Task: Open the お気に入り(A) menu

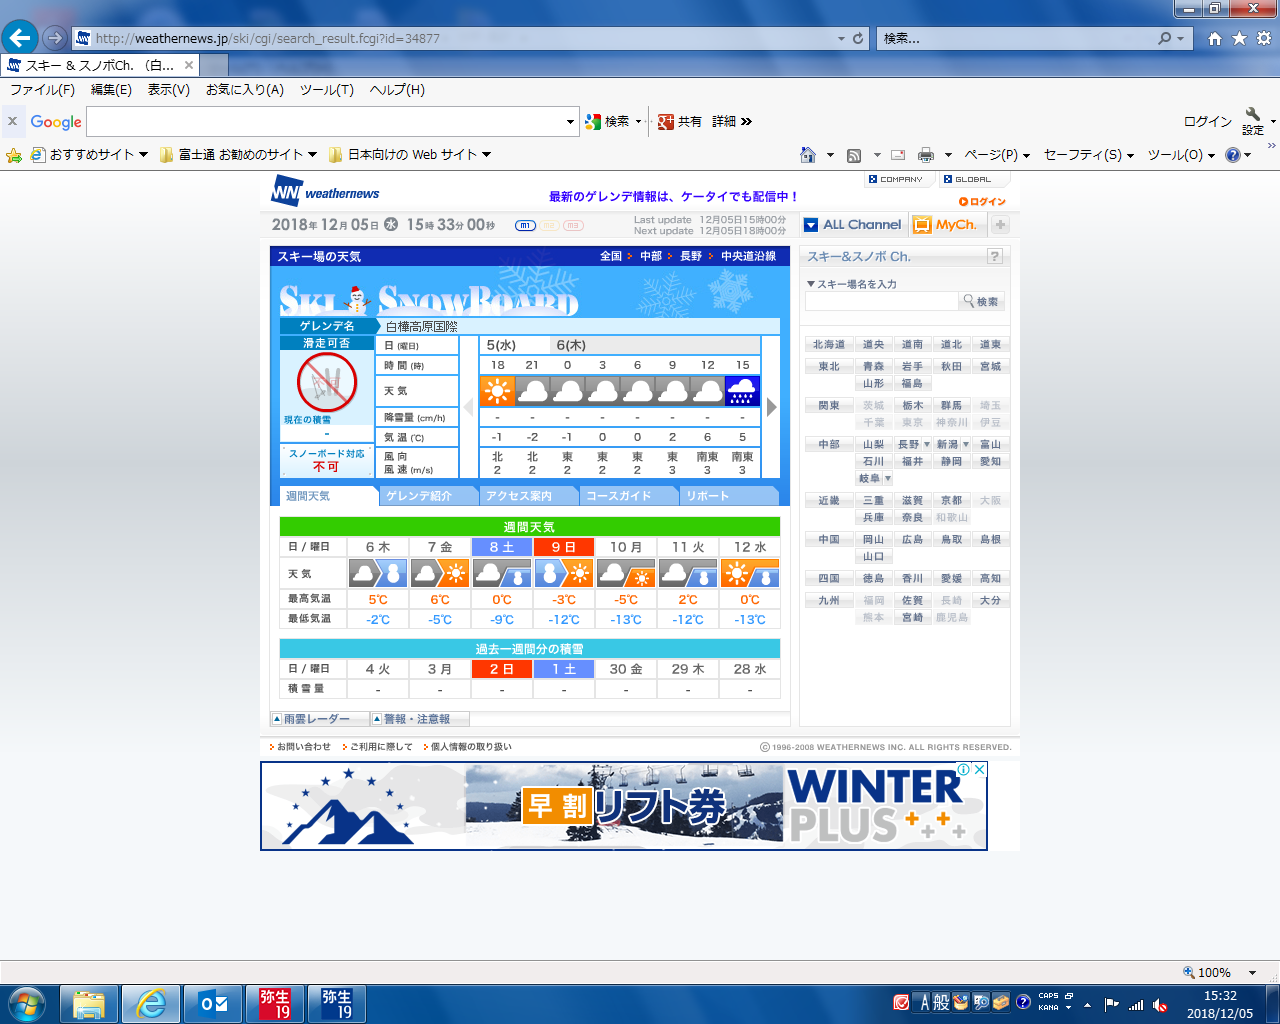Action: click(x=244, y=89)
